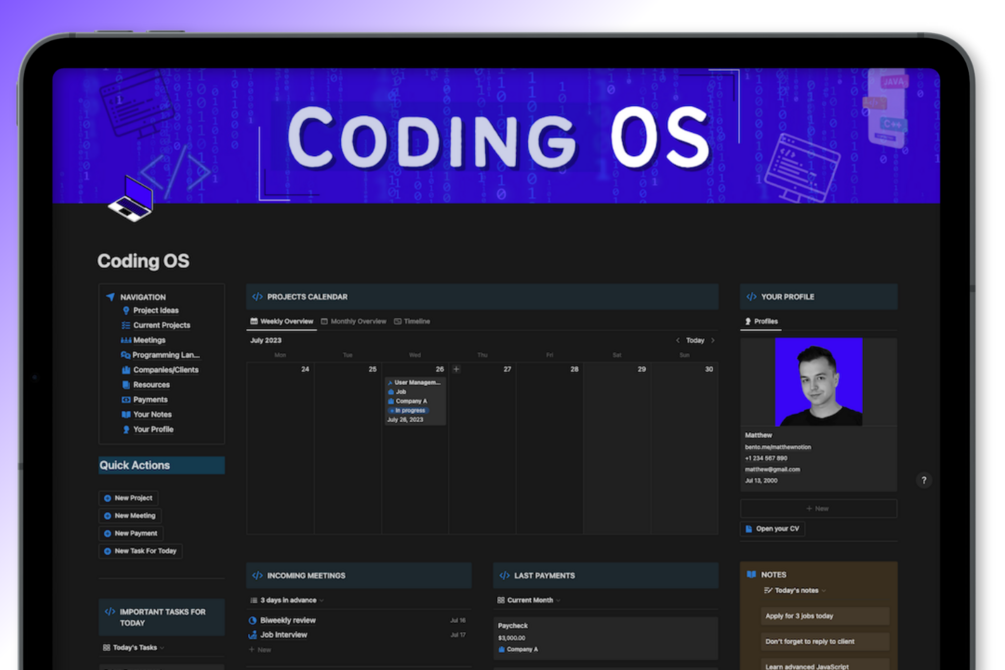Open the User Management event card
This screenshot has height=670, width=1005.
click(417, 382)
